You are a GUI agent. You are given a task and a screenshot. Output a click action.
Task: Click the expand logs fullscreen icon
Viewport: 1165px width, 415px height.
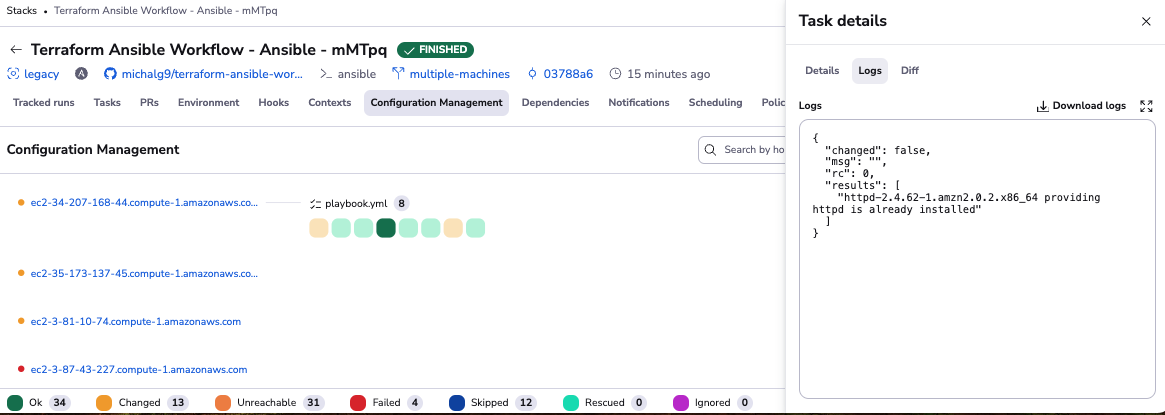point(1146,106)
